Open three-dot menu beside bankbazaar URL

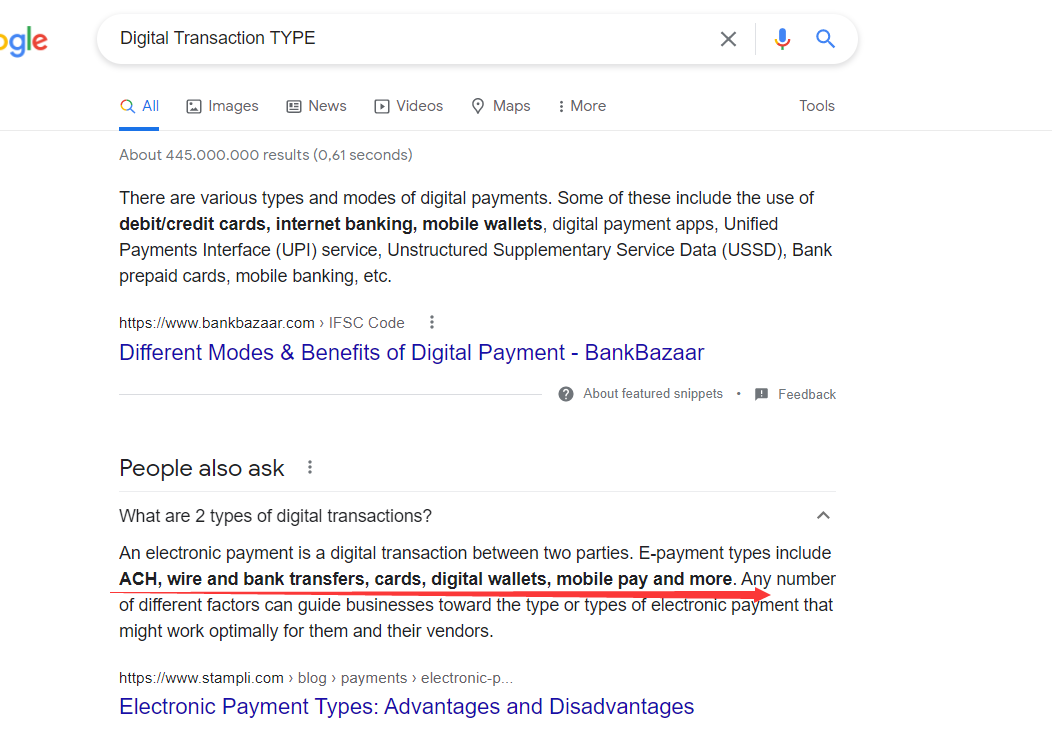[x=432, y=322]
